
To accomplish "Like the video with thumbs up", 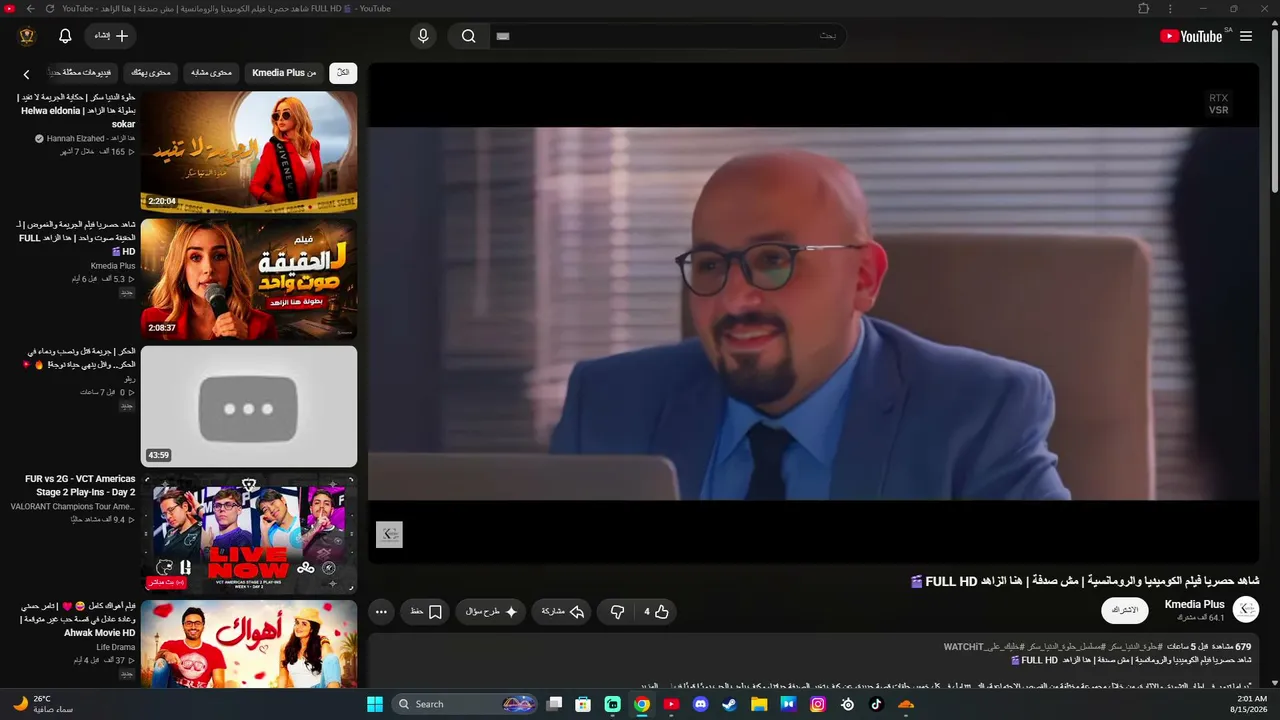I will 657,612.
